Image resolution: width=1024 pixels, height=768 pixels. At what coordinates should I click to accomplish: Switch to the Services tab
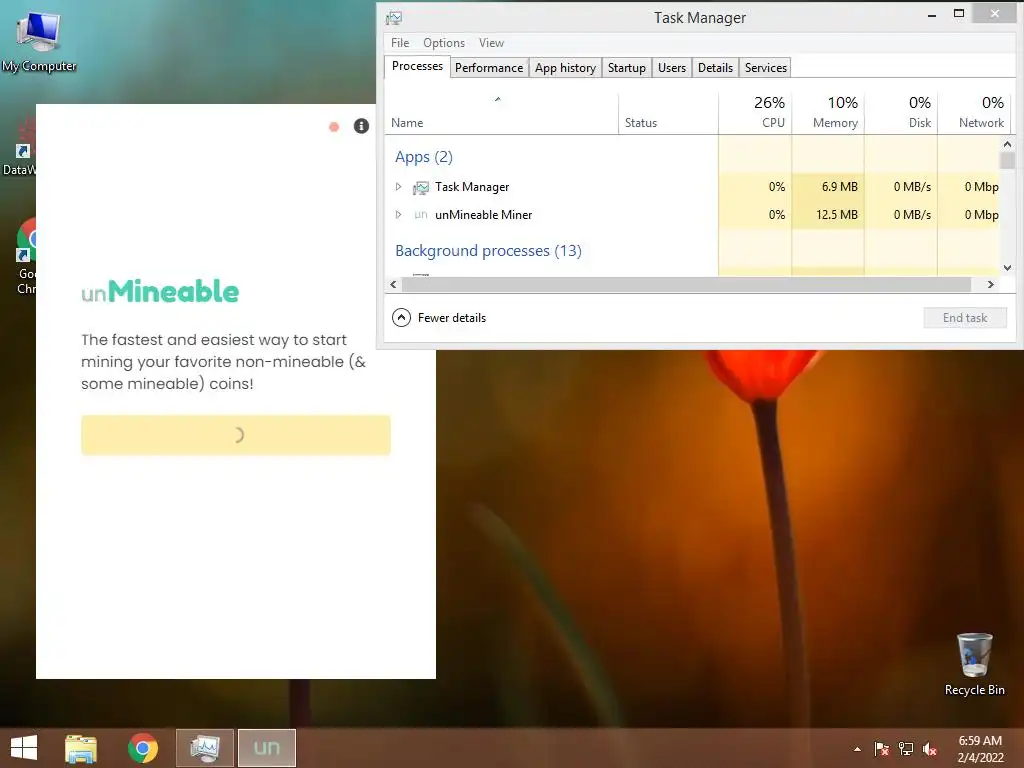[765, 68]
